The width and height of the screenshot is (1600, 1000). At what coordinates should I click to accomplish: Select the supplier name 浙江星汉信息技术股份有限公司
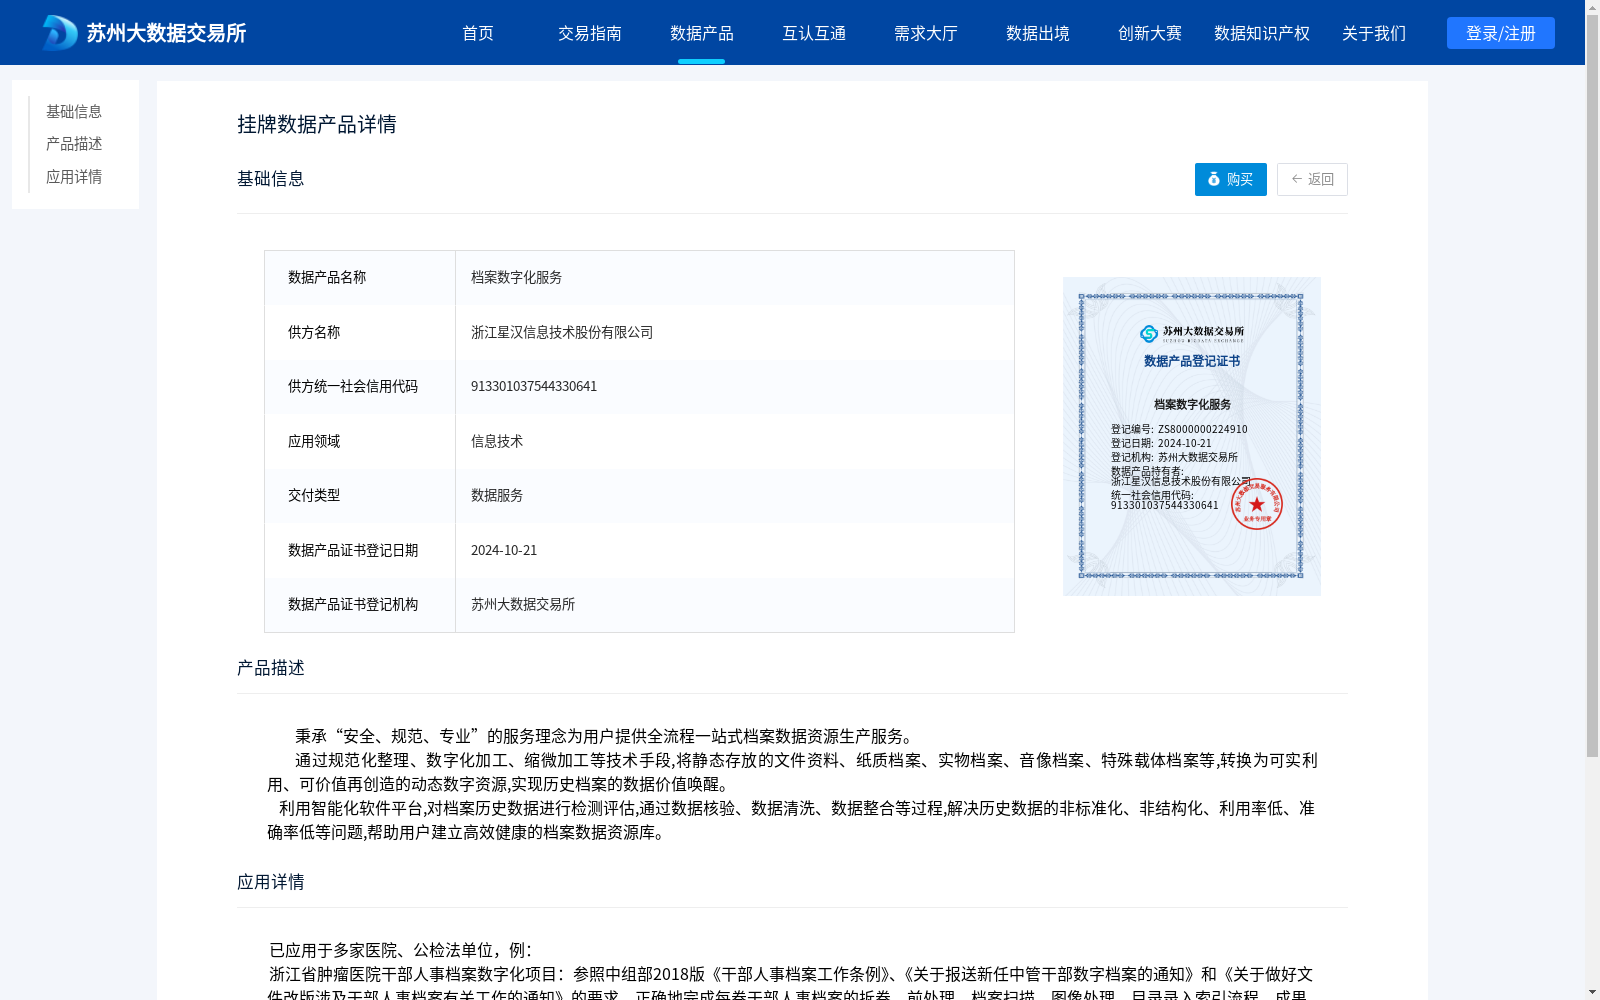(562, 332)
